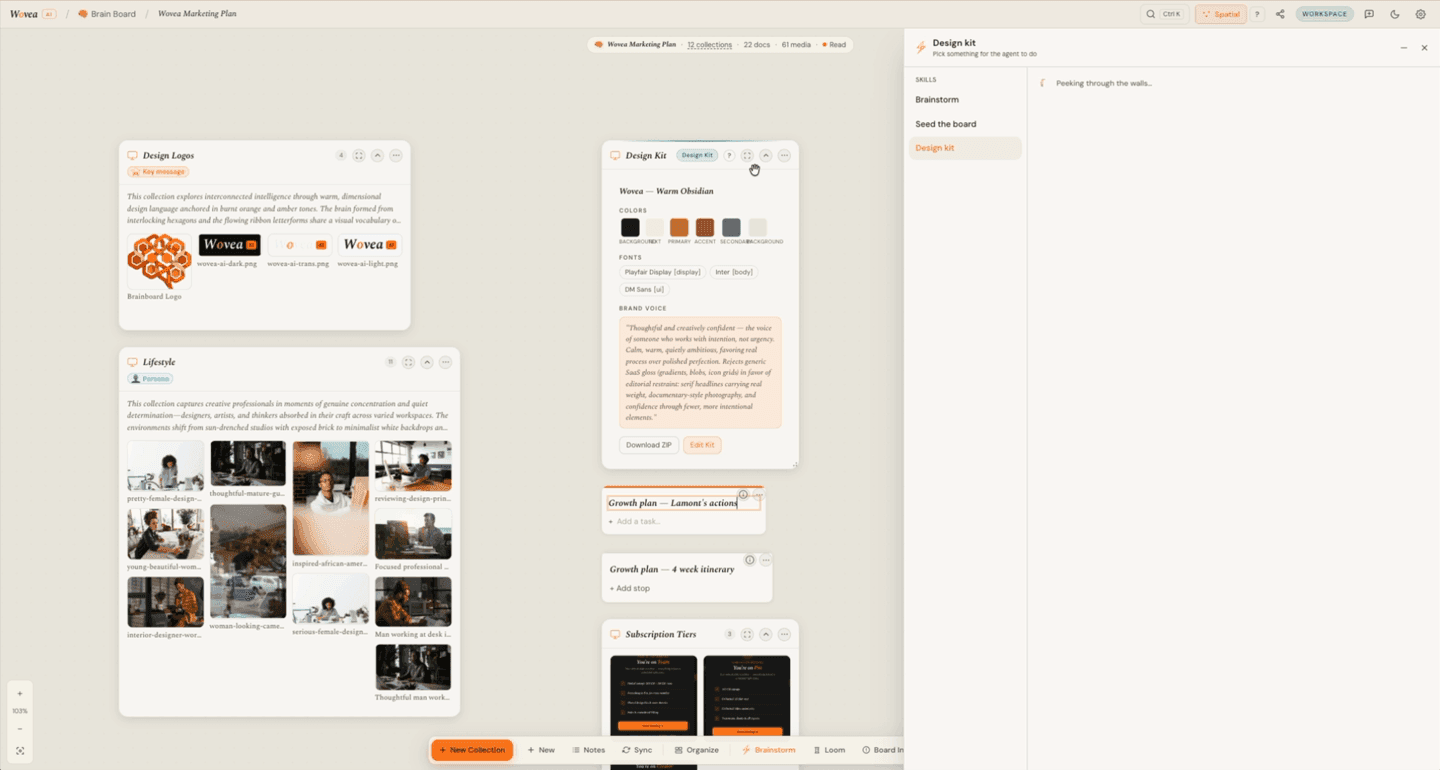Select the black Background color swatch

click(630, 227)
